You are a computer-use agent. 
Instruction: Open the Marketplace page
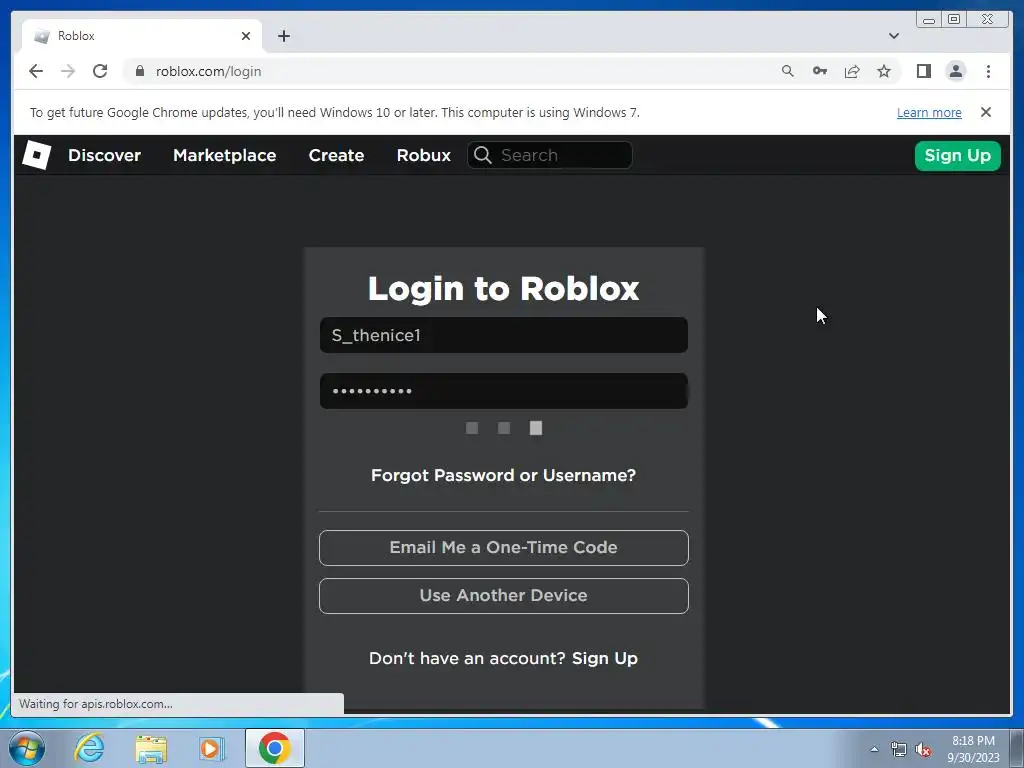click(225, 155)
